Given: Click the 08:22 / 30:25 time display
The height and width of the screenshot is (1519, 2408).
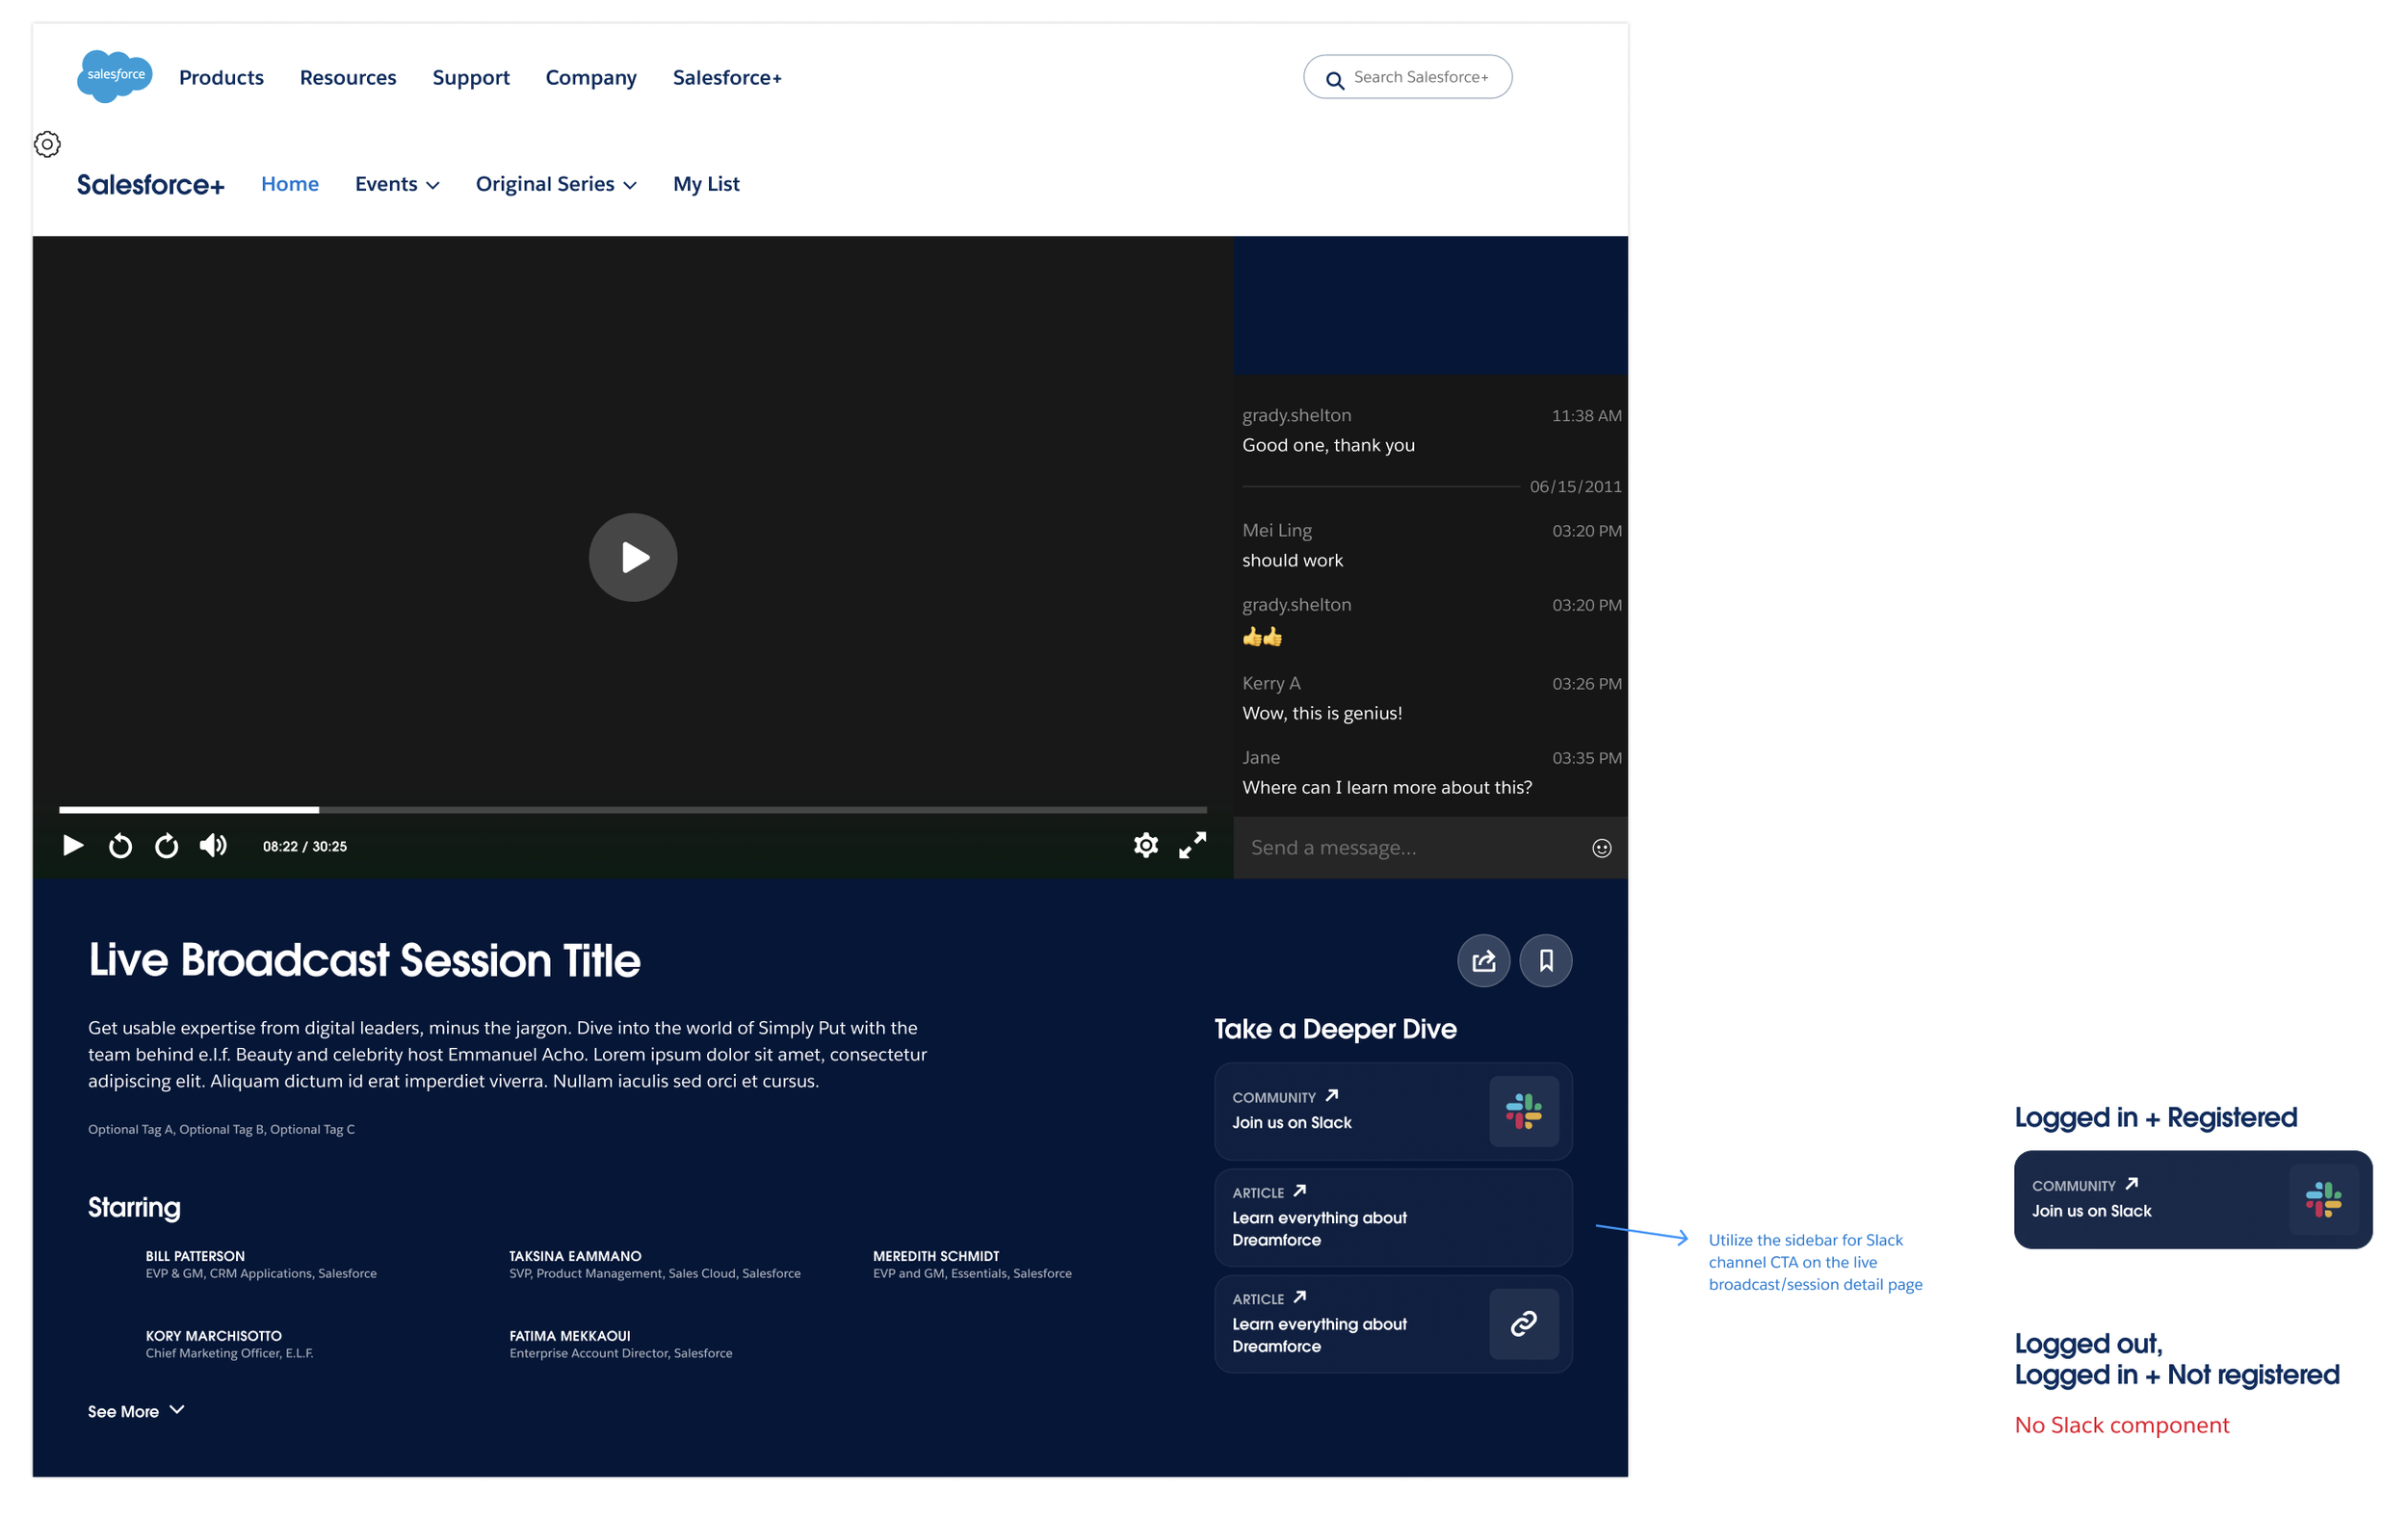Looking at the screenshot, I should (305, 846).
